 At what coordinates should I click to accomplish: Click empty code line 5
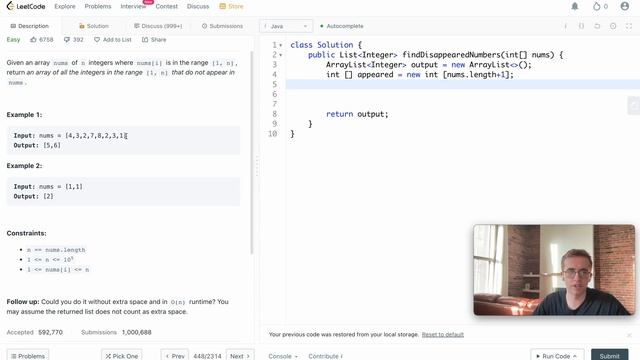point(463,84)
